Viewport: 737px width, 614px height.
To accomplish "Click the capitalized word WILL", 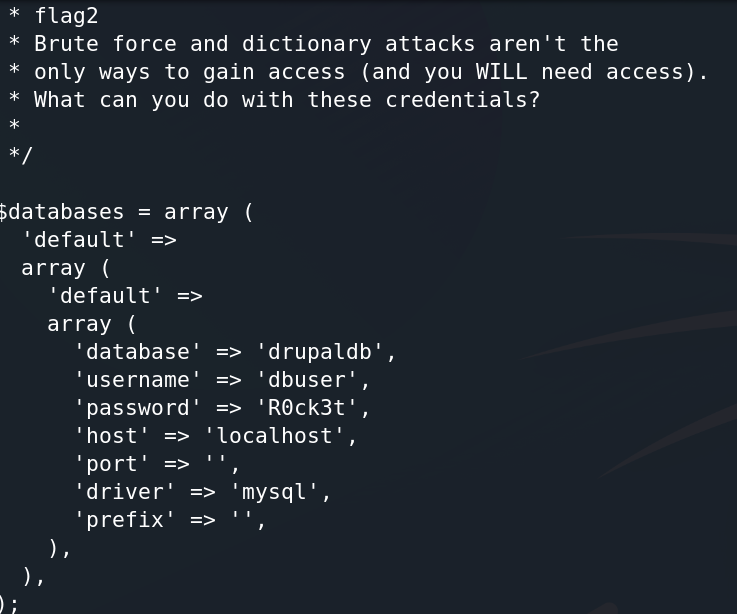I will [x=501, y=72].
